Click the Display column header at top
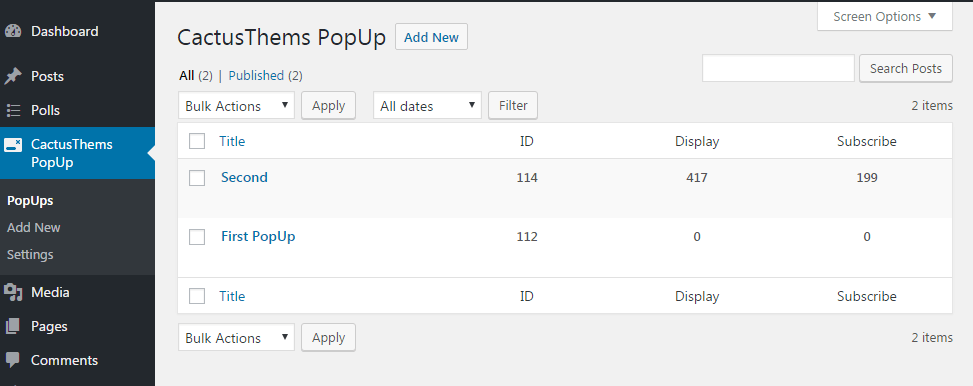Viewport: 973px width, 386px height. coord(697,141)
